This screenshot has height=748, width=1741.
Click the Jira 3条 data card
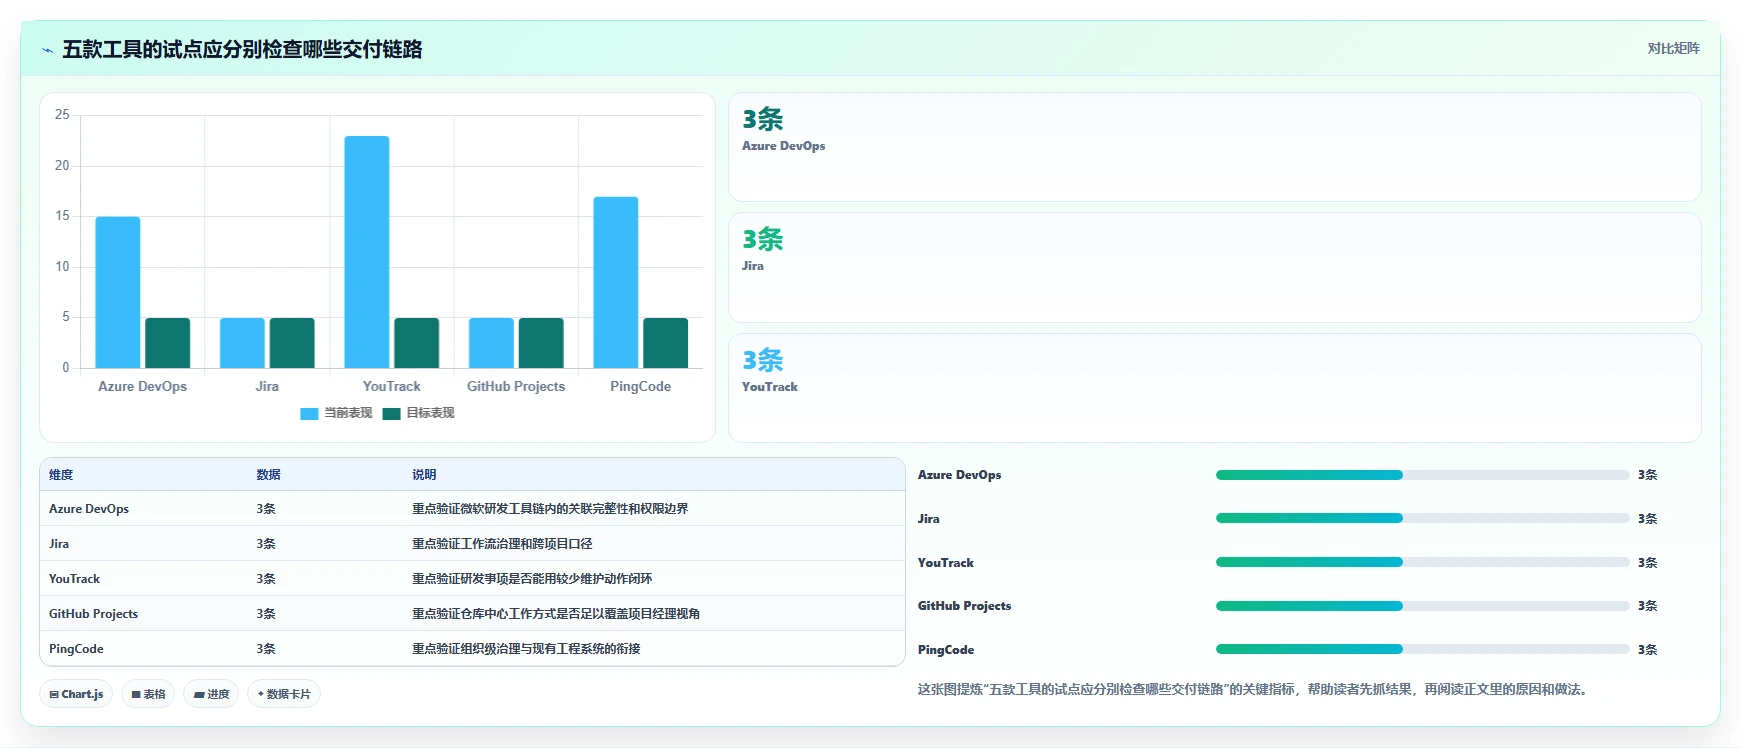(1214, 267)
